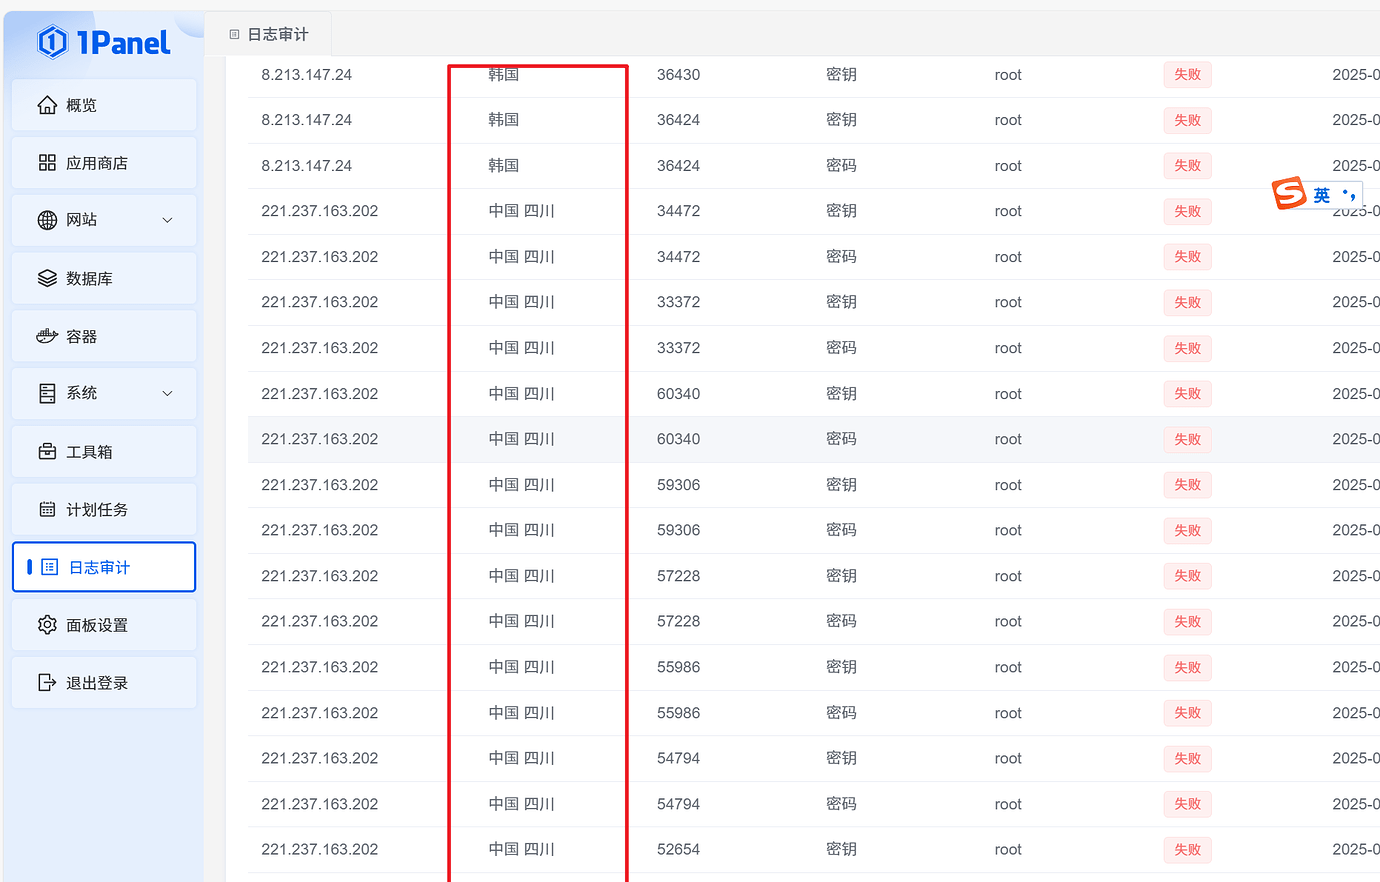1380x882 pixels.
Task: Click the 日志审计 list icon in sidebar
Action: point(50,567)
